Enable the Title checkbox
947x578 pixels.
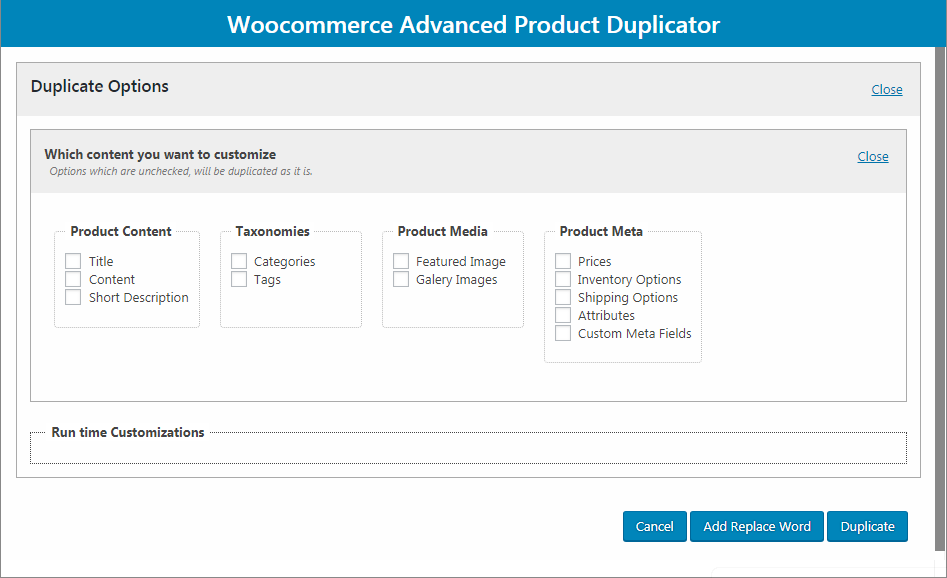coord(73,261)
